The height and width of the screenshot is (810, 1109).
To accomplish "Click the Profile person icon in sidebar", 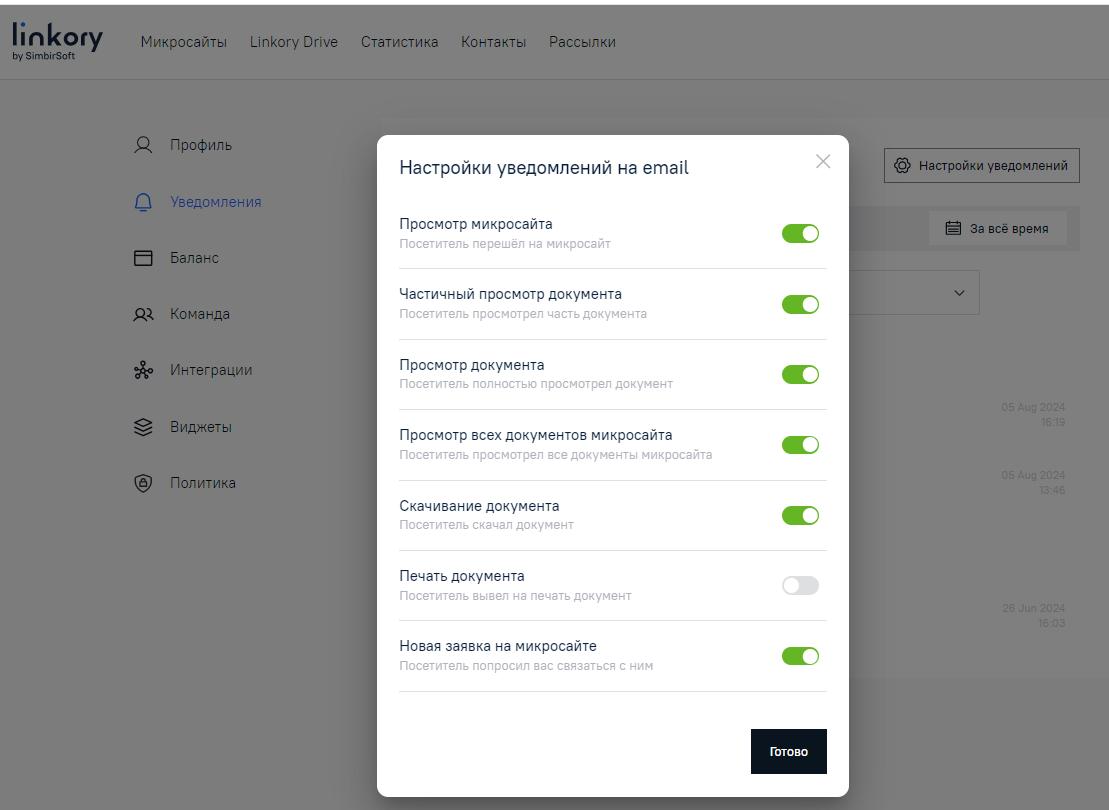I will point(143,145).
